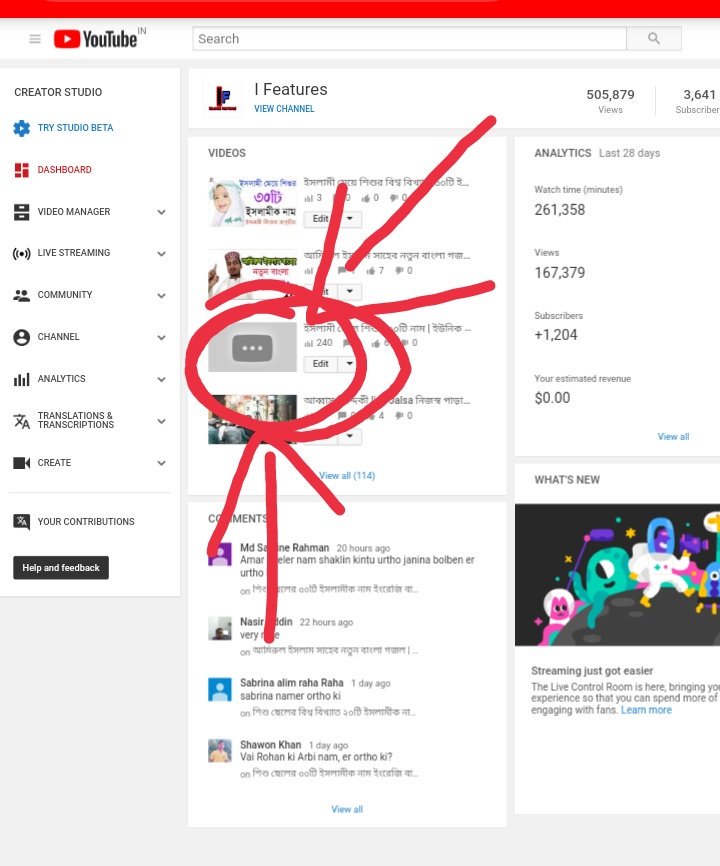The width and height of the screenshot is (720, 866).
Task: Open the hamburger guide menu icon
Action: [35, 39]
